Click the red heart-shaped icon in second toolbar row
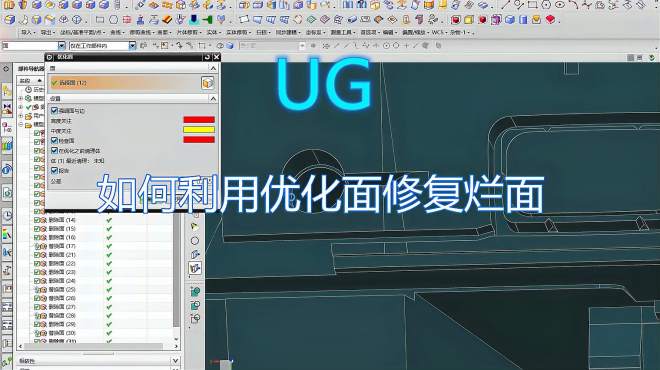This screenshot has width=660, height=370. (x=550, y=19)
